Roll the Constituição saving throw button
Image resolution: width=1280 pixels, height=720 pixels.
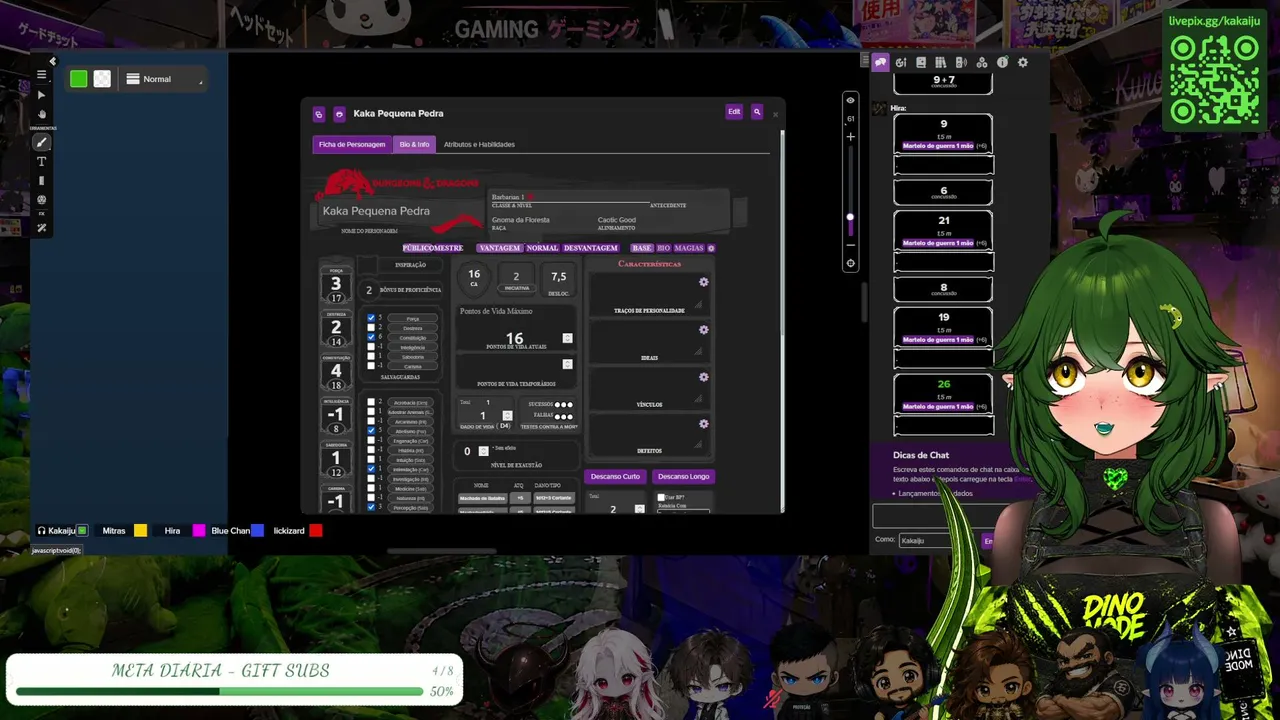pyautogui.click(x=413, y=338)
